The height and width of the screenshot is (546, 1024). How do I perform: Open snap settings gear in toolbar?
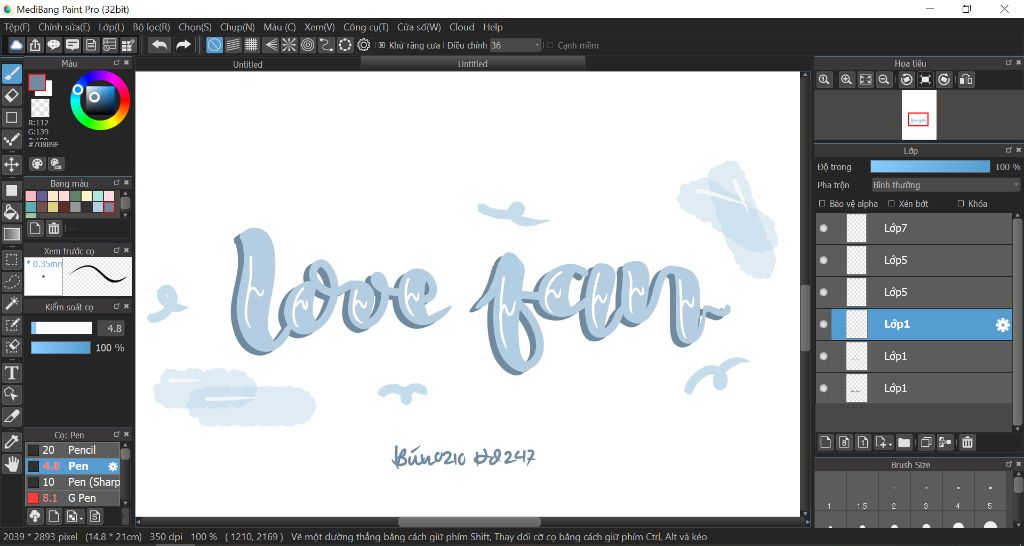pos(364,45)
